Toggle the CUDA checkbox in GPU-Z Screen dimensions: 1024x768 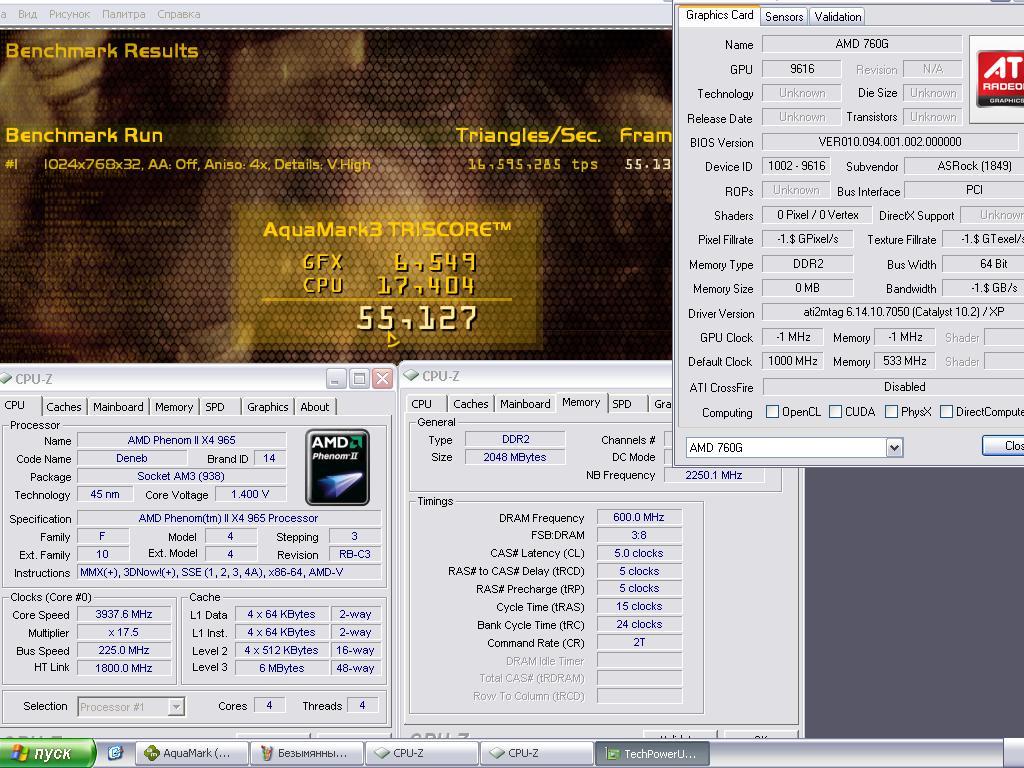click(835, 411)
